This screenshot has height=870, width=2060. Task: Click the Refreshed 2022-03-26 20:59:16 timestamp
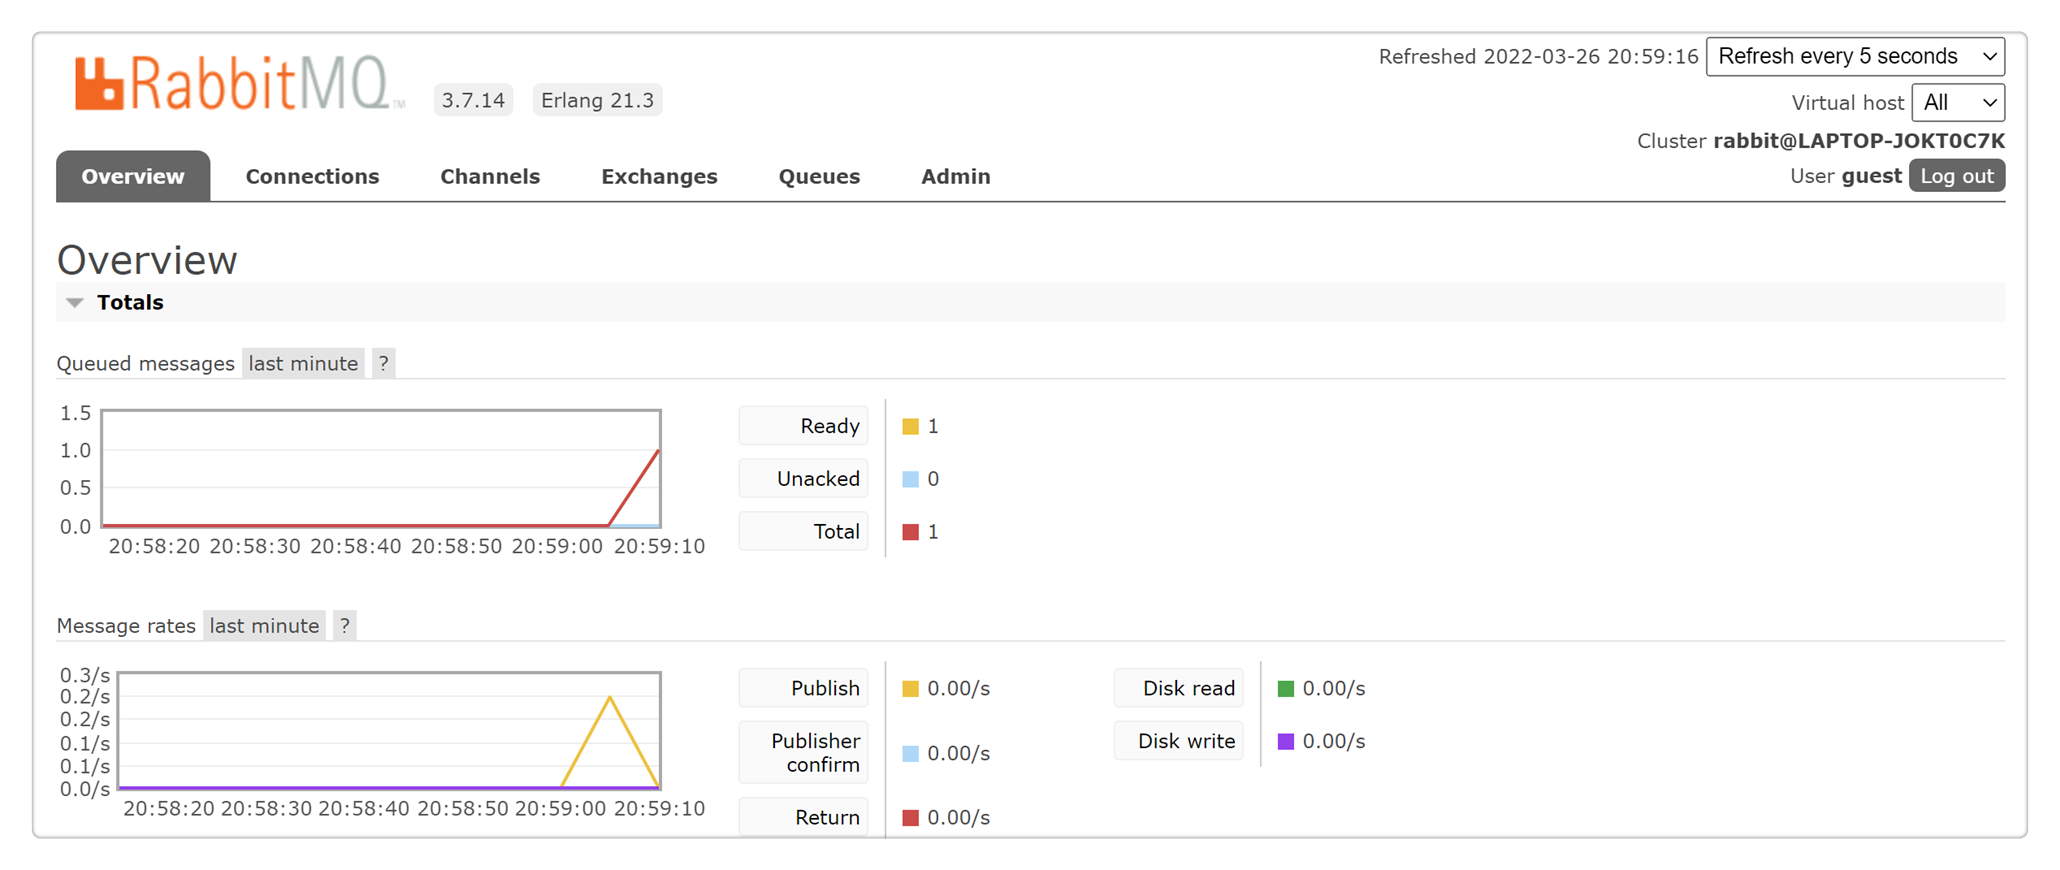click(x=1538, y=57)
